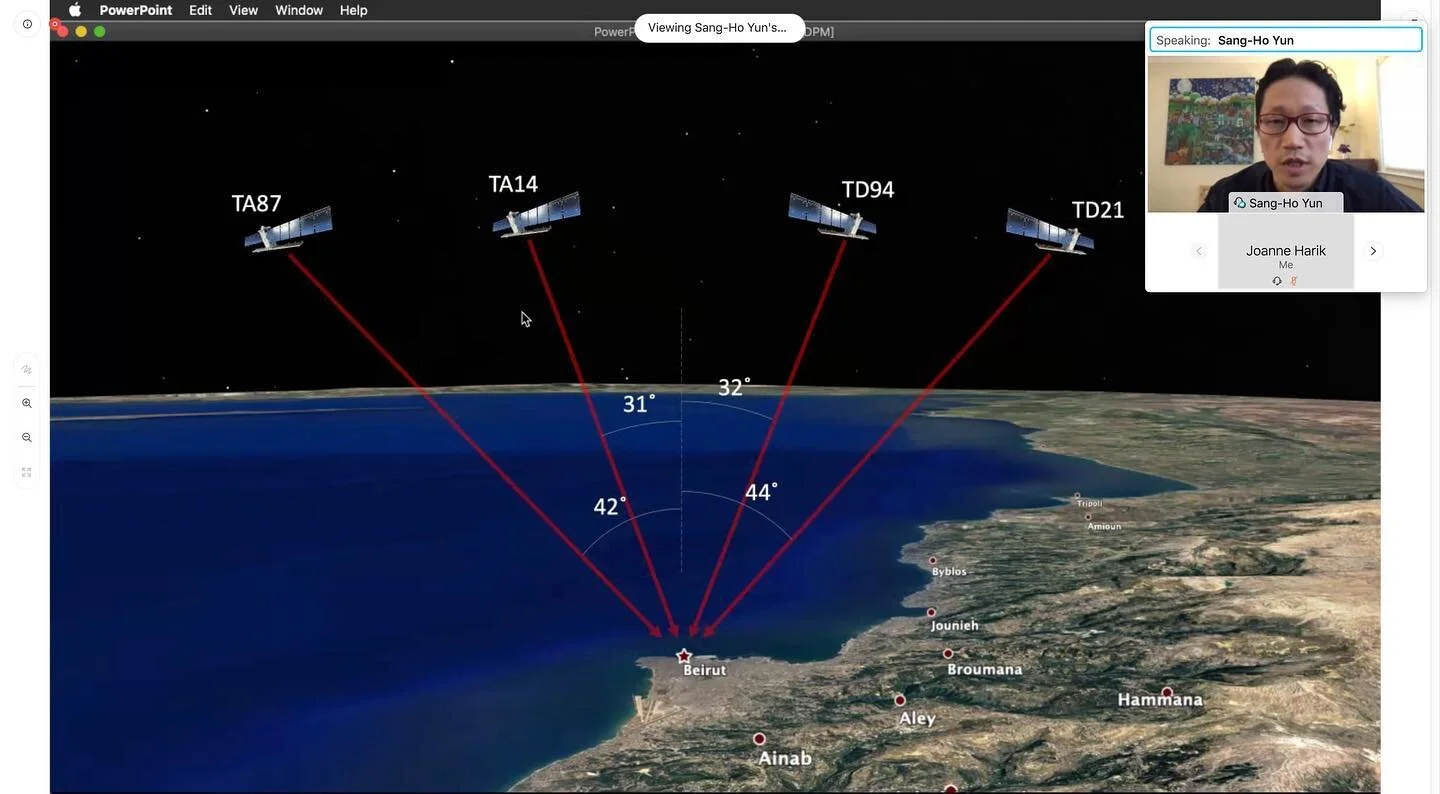Click the 'Viewing Sang-Ho Yun's...' banner
This screenshot has height=794, width=1440.
pos(719,28)
